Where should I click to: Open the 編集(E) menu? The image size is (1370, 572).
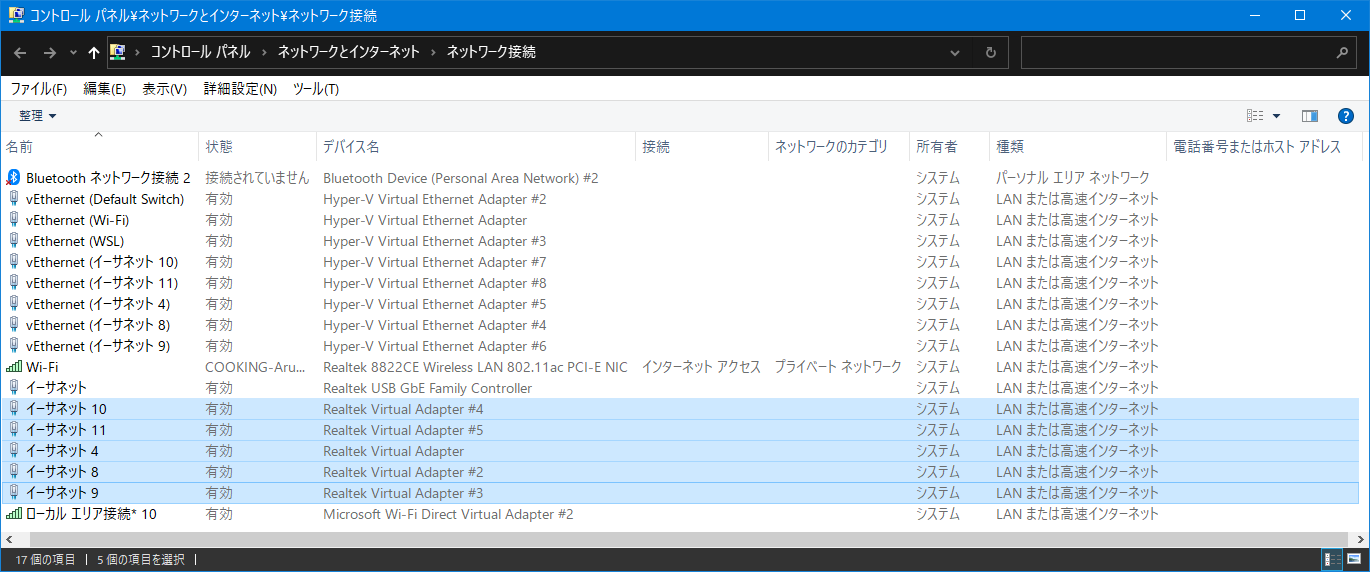point(105,89)
